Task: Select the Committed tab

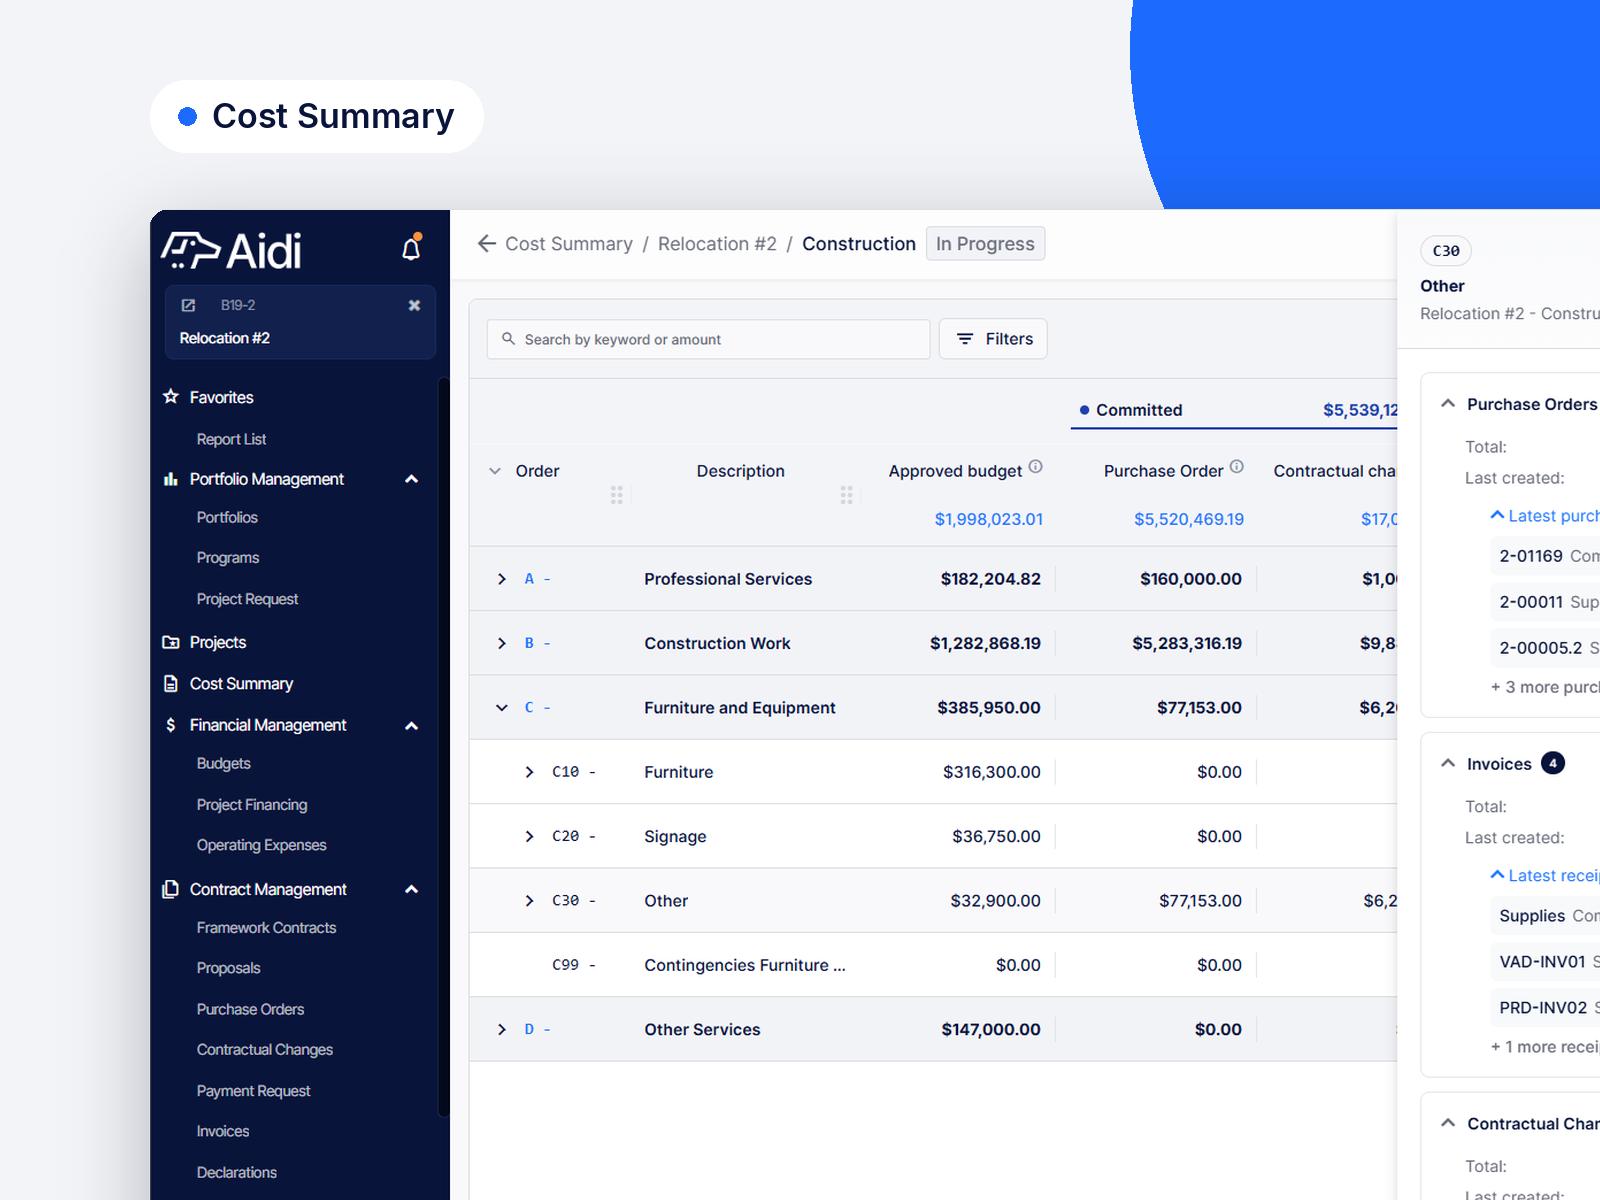Action: 1234,410
